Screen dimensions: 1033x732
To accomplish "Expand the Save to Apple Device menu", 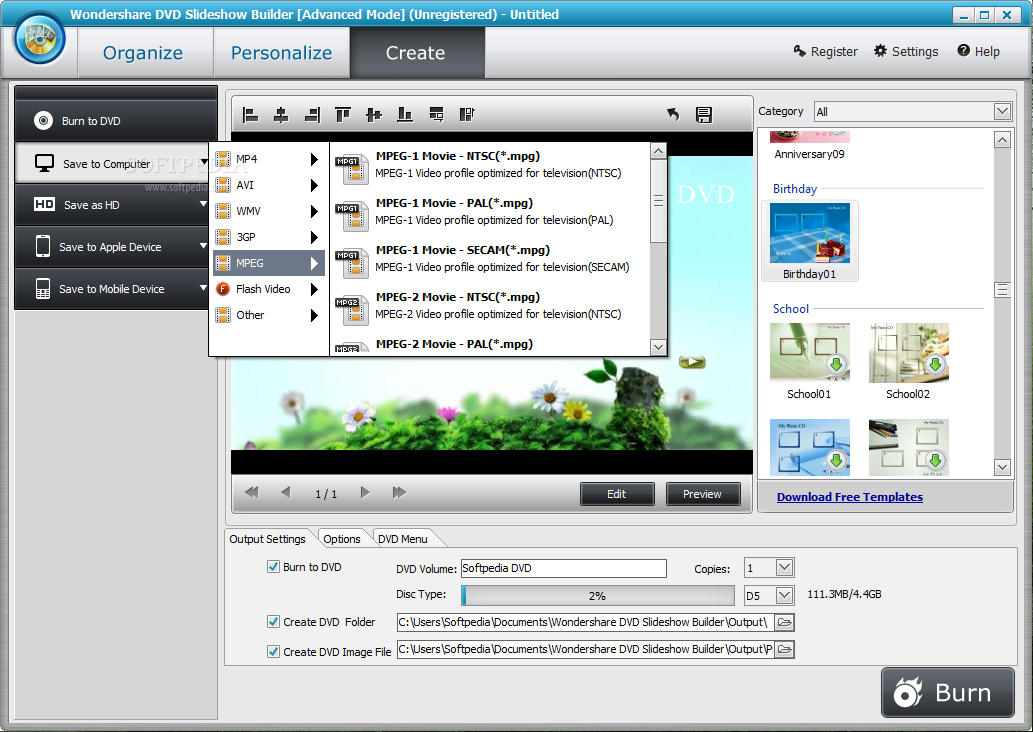I will pyautogui.click(x=204, y=246).
